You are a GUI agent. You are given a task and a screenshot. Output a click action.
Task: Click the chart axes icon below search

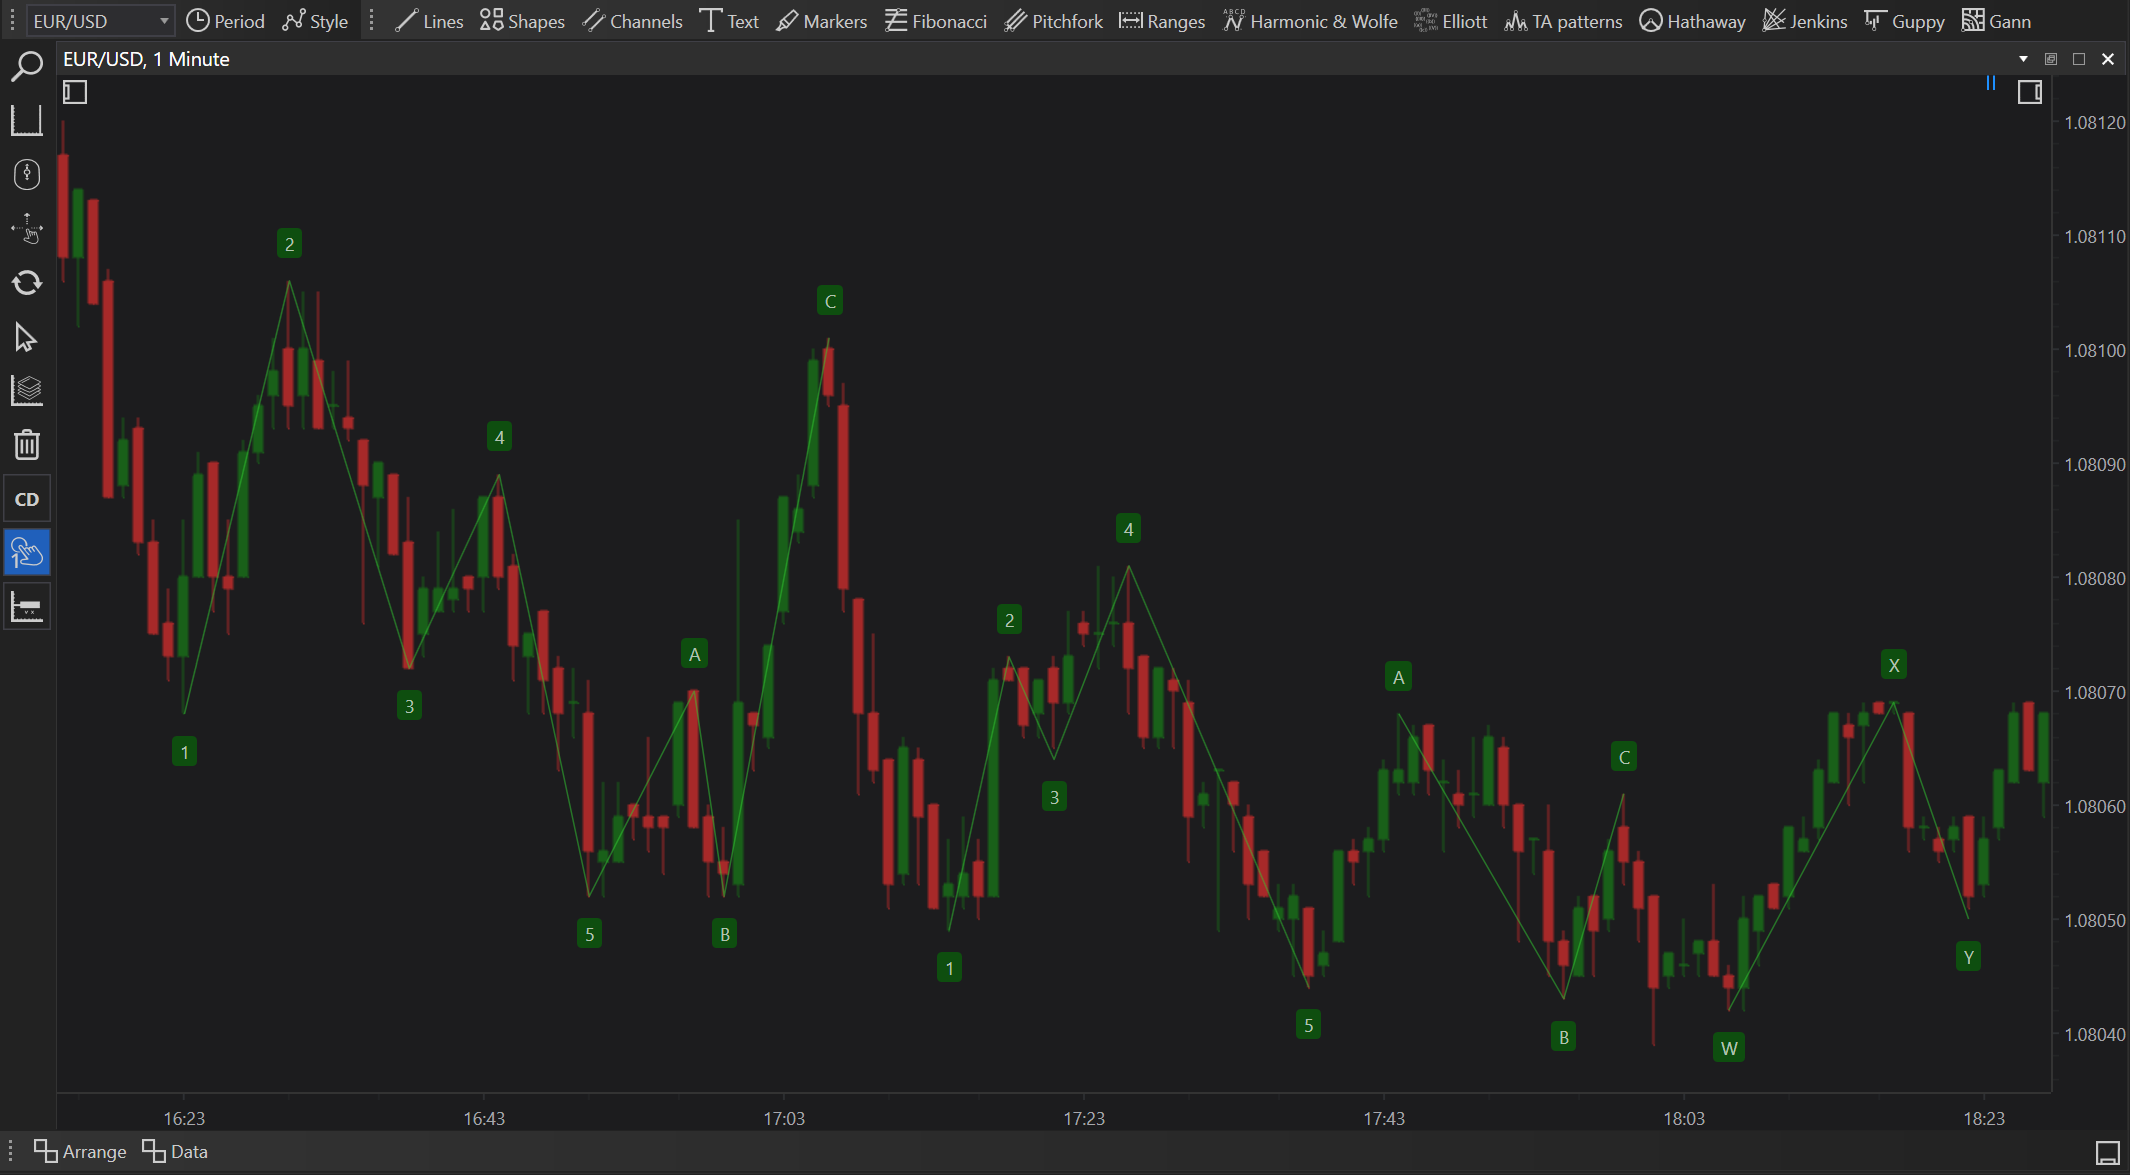coord(27,121)
